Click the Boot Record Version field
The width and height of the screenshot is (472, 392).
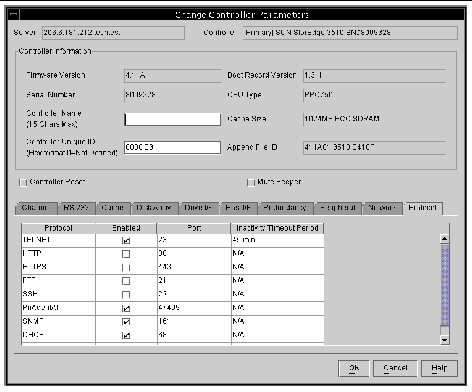pos(374,76)
